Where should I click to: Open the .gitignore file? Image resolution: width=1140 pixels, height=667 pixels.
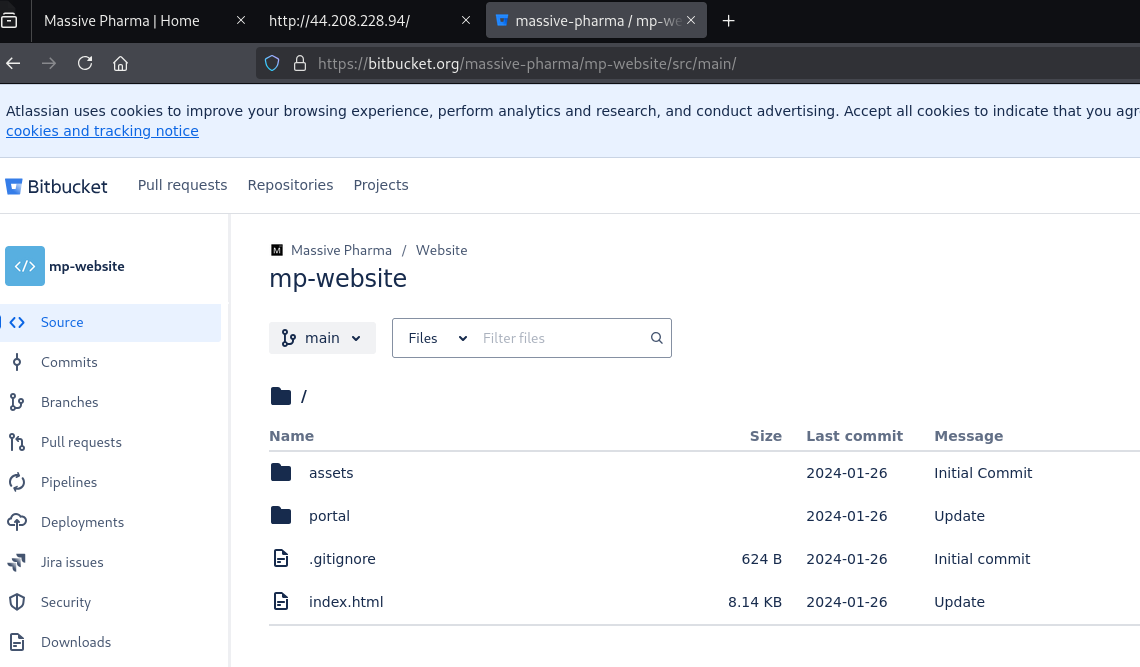tap(342, 559)
